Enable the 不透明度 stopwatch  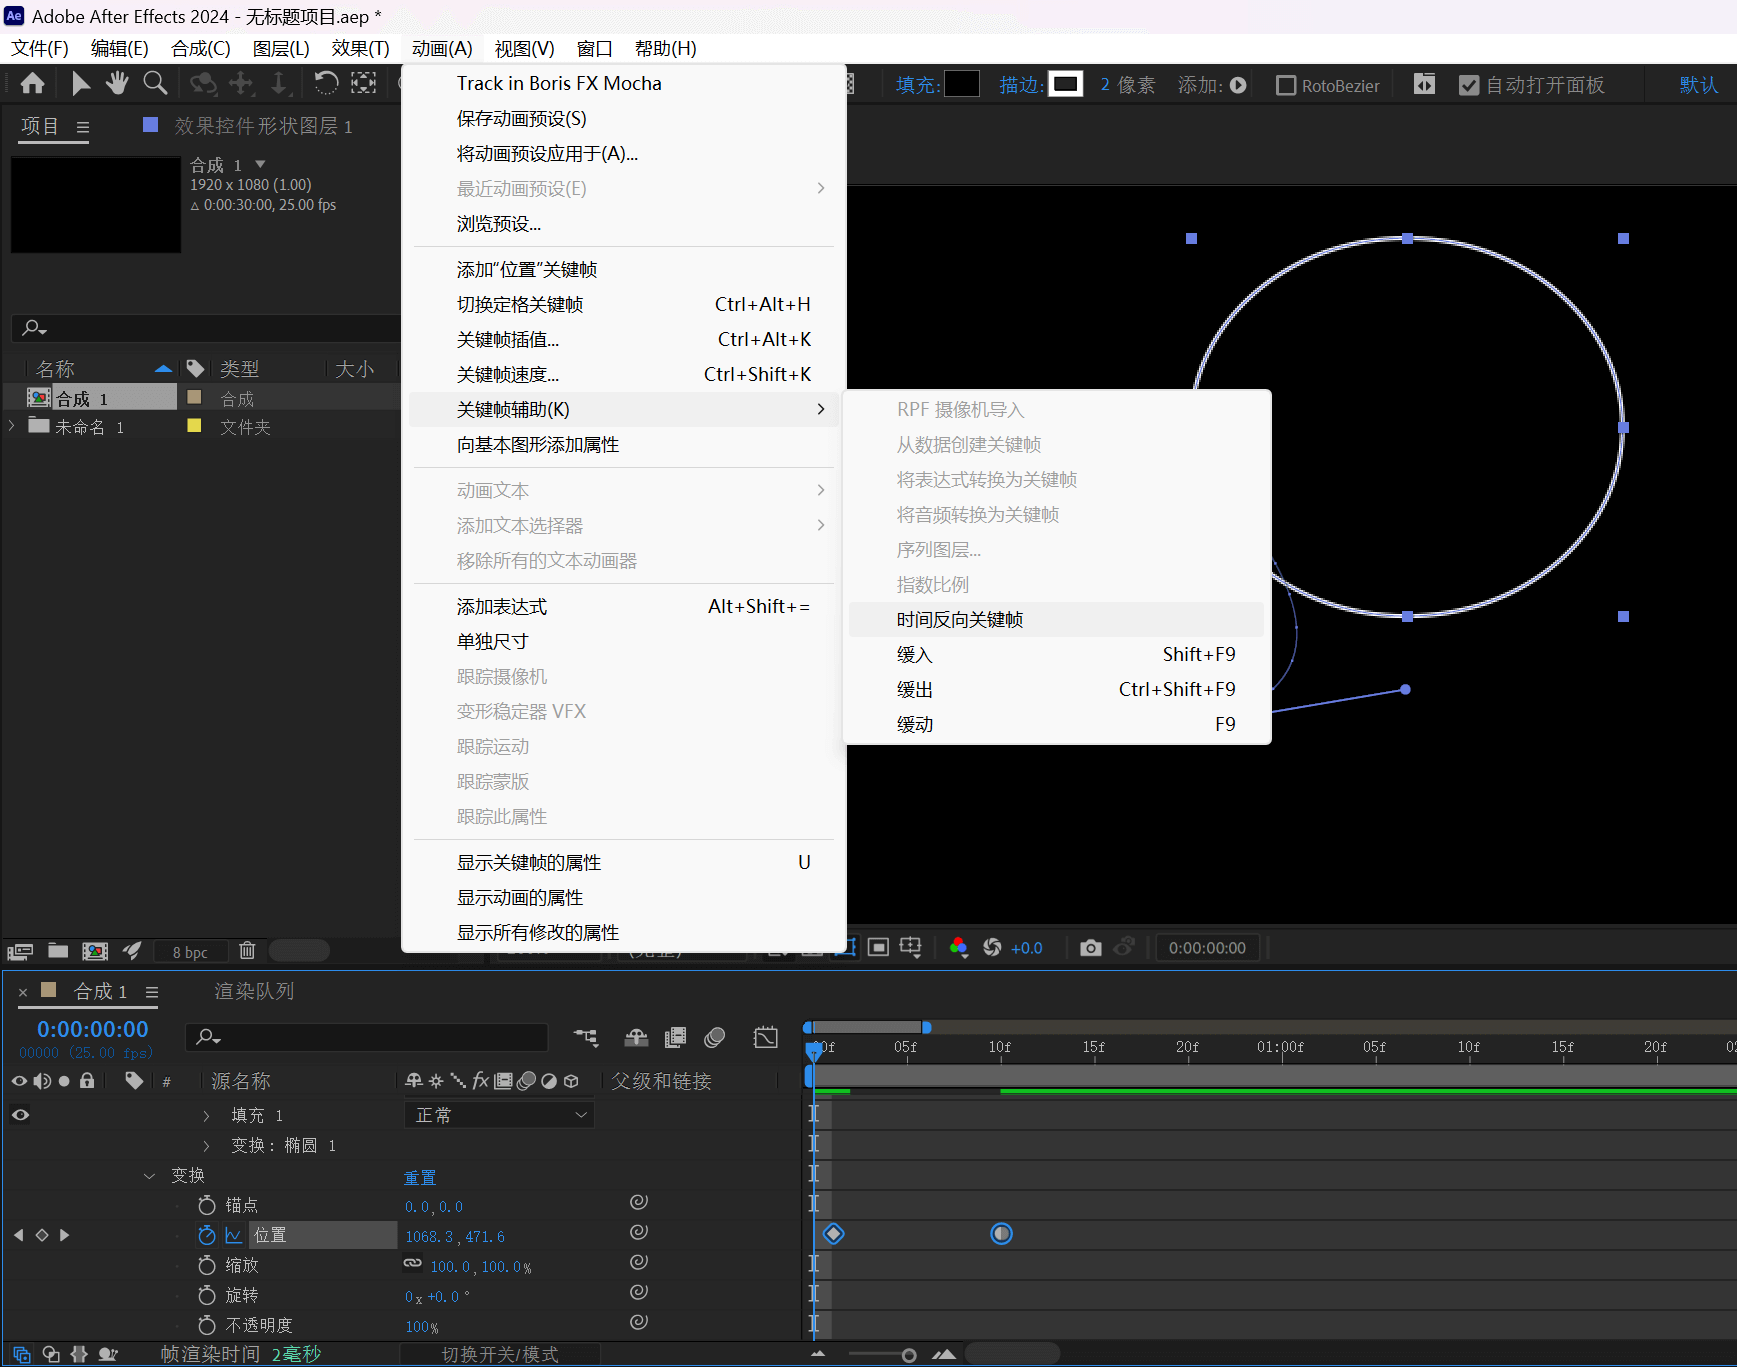click(207, 1326)
